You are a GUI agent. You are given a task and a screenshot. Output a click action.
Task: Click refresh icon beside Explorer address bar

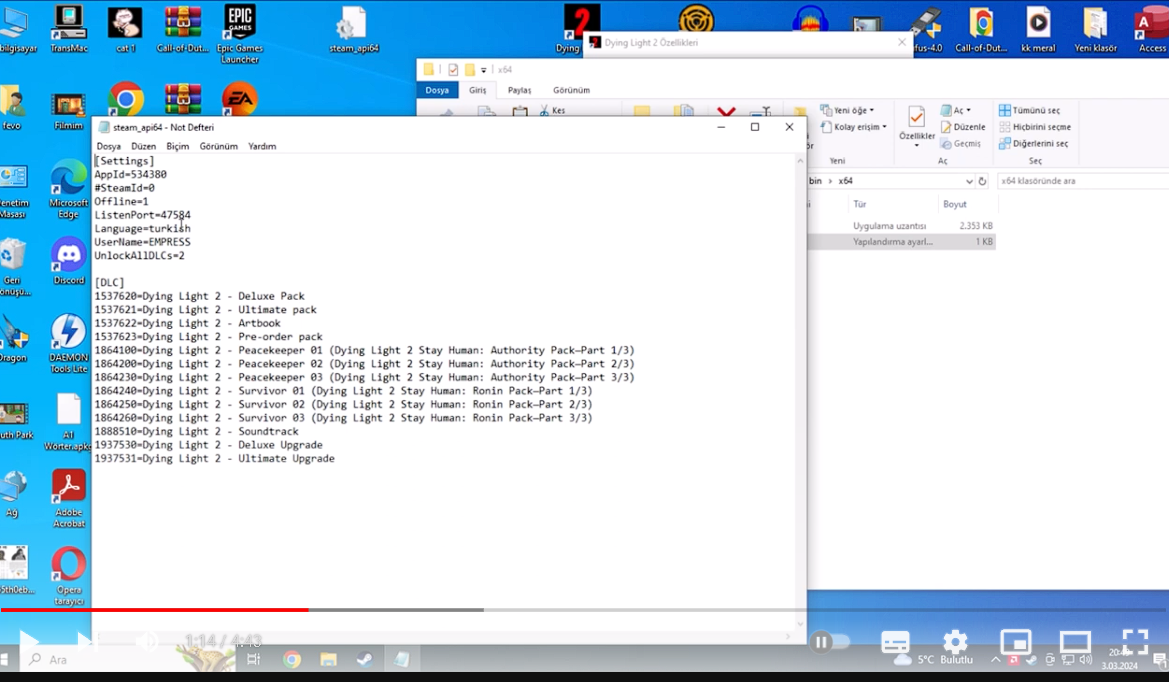pos(983,181)
